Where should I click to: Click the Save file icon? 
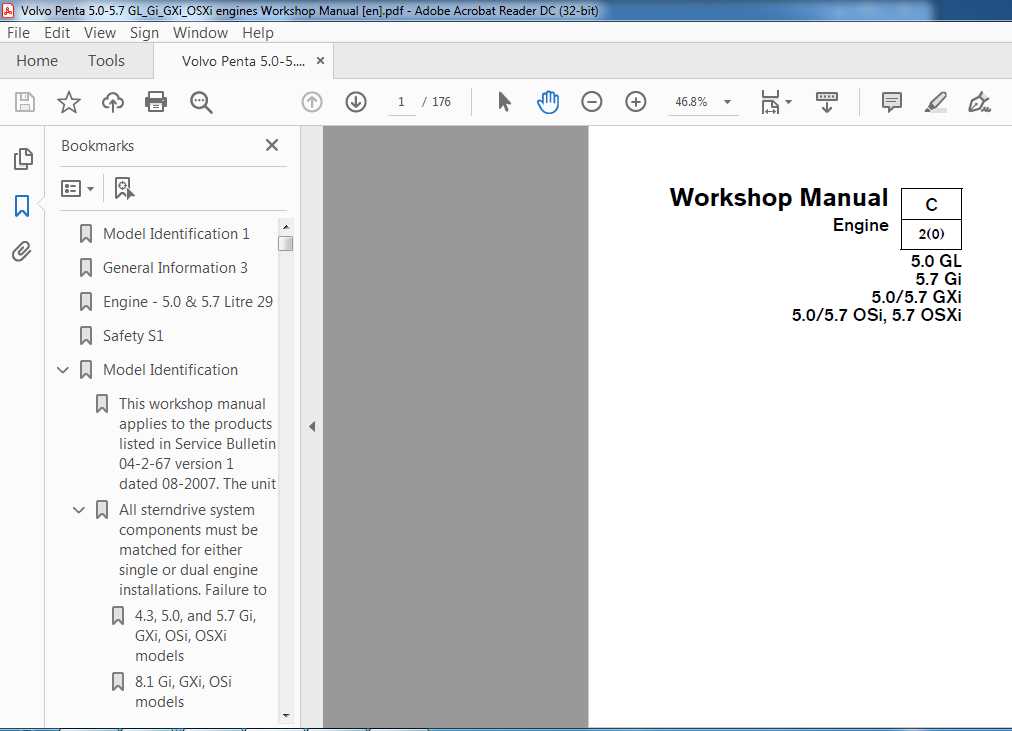pos(25,102)
